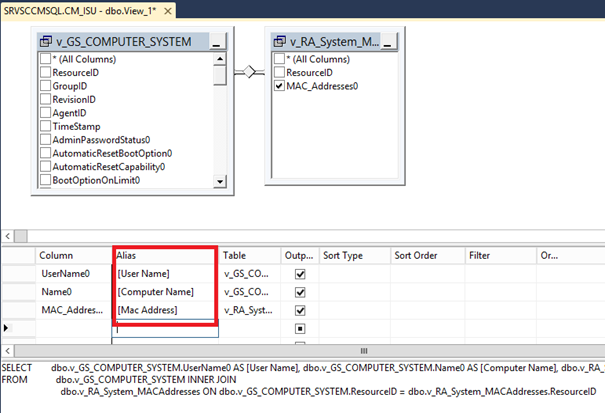
Task: Check the TimeStamp column
Action: tap(46, 126)
